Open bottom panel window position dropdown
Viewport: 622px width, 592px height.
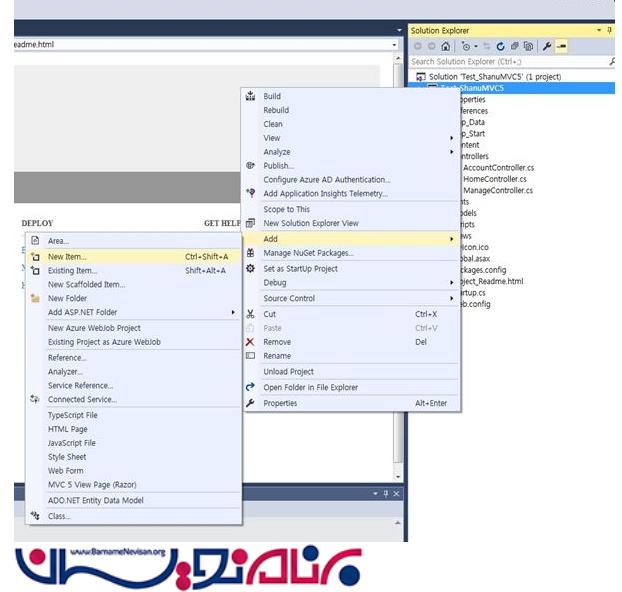pyautogui.click(x=375, y=494)
